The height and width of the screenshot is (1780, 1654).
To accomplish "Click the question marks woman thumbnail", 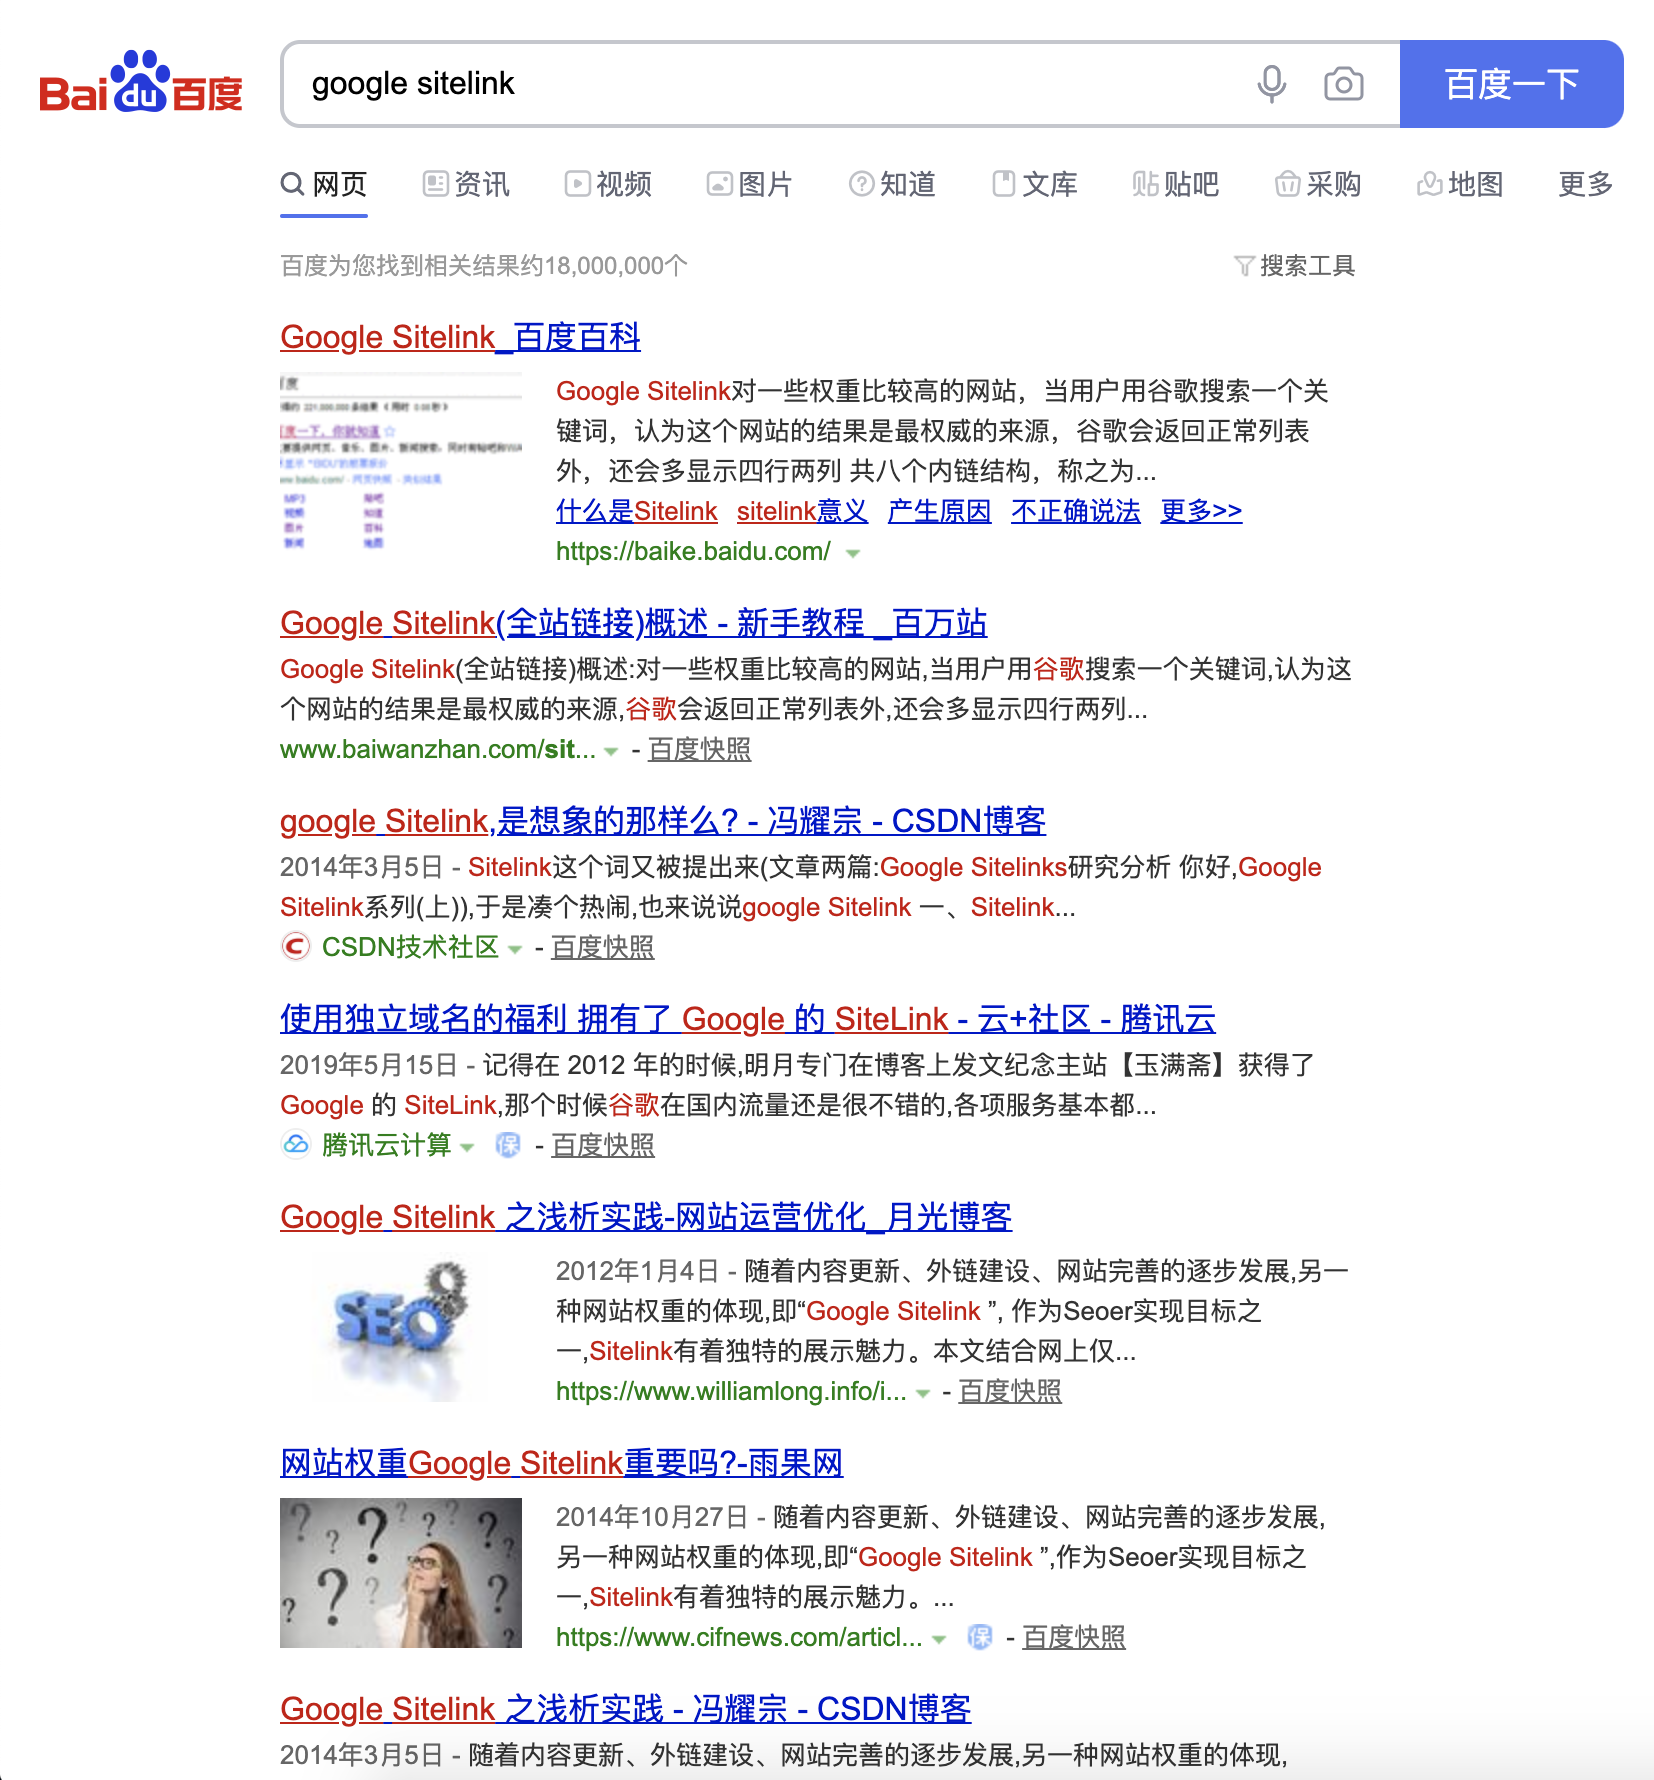I will click(401, 1573).
